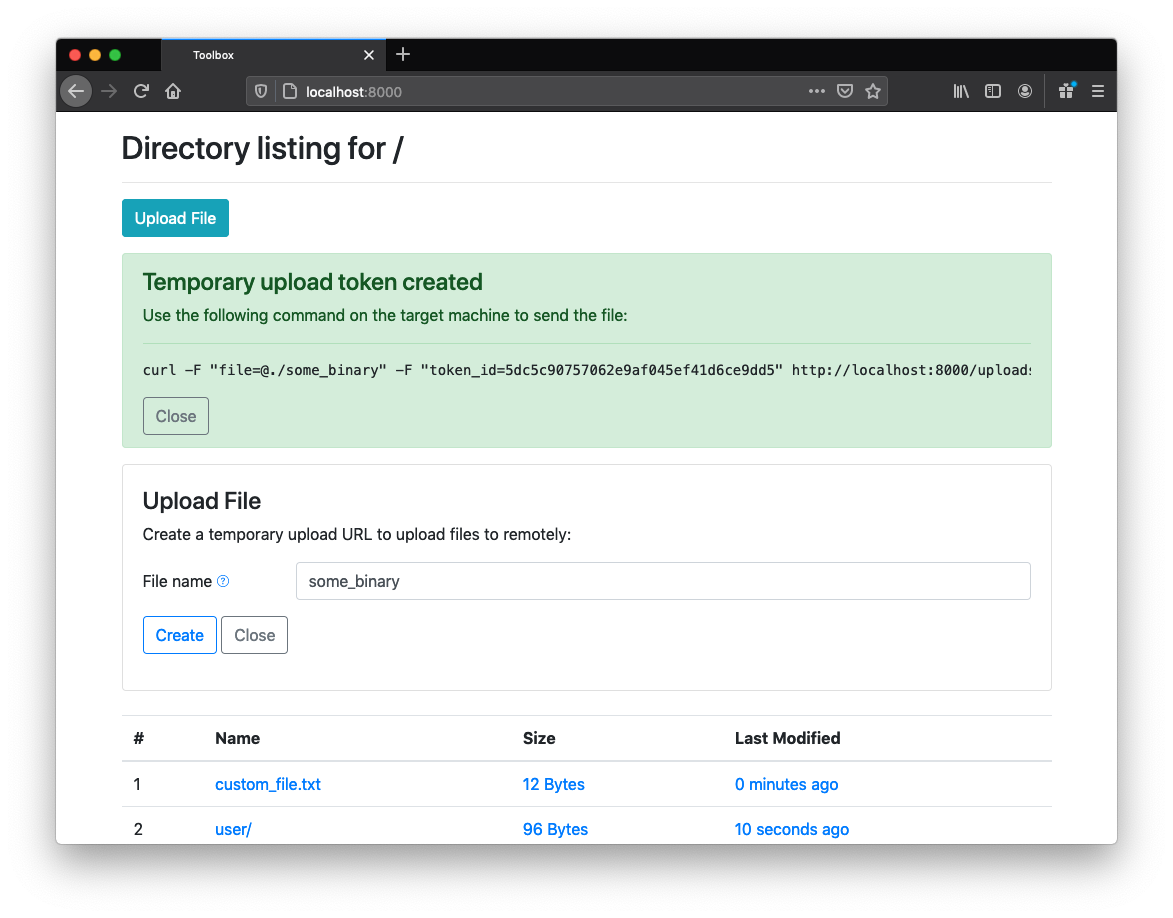Close the Toolbox tab

click(369, 55)
